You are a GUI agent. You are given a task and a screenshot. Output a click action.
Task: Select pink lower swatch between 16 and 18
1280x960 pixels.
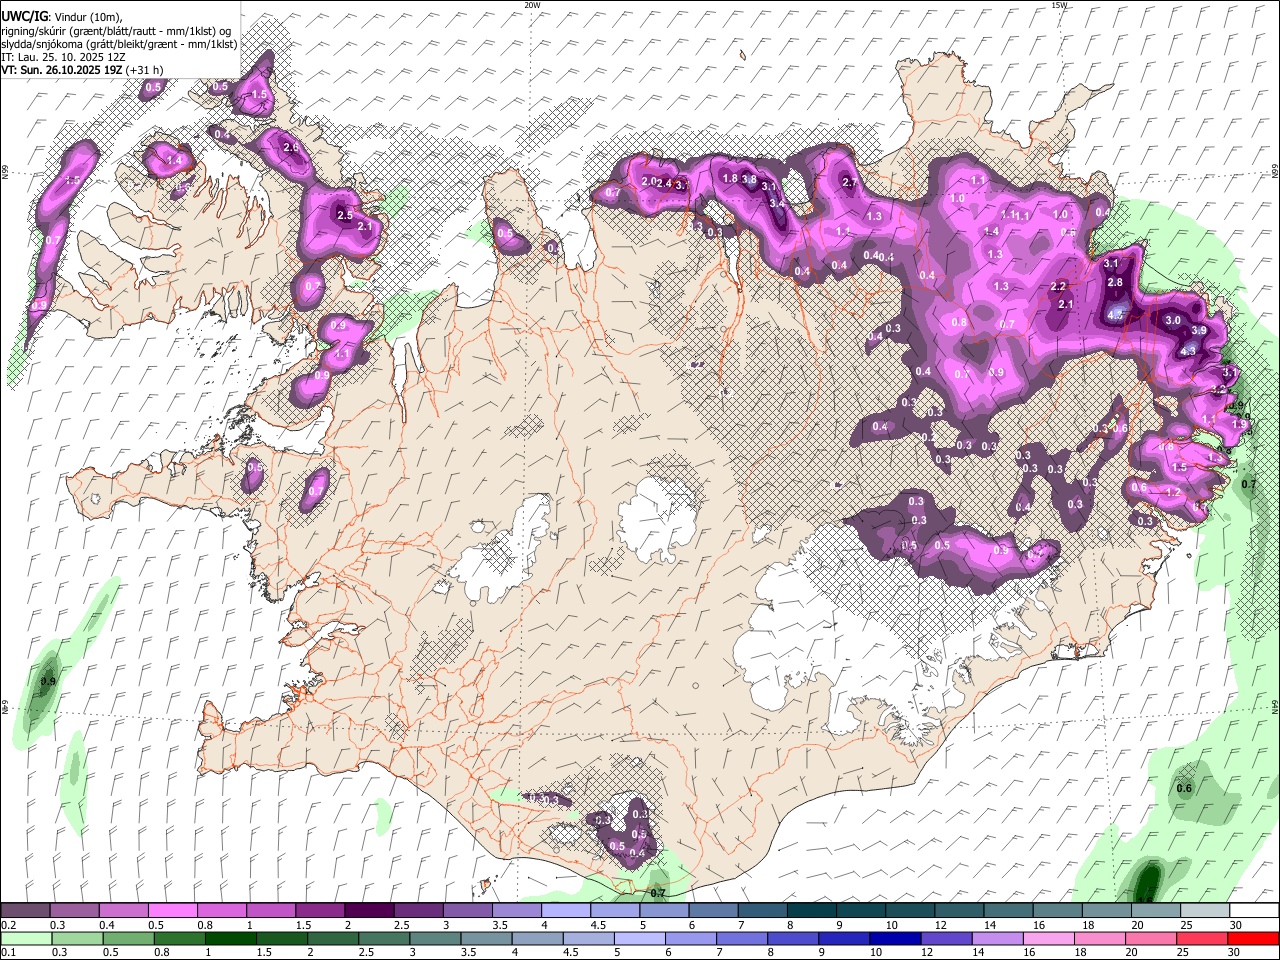point(1048,939)
